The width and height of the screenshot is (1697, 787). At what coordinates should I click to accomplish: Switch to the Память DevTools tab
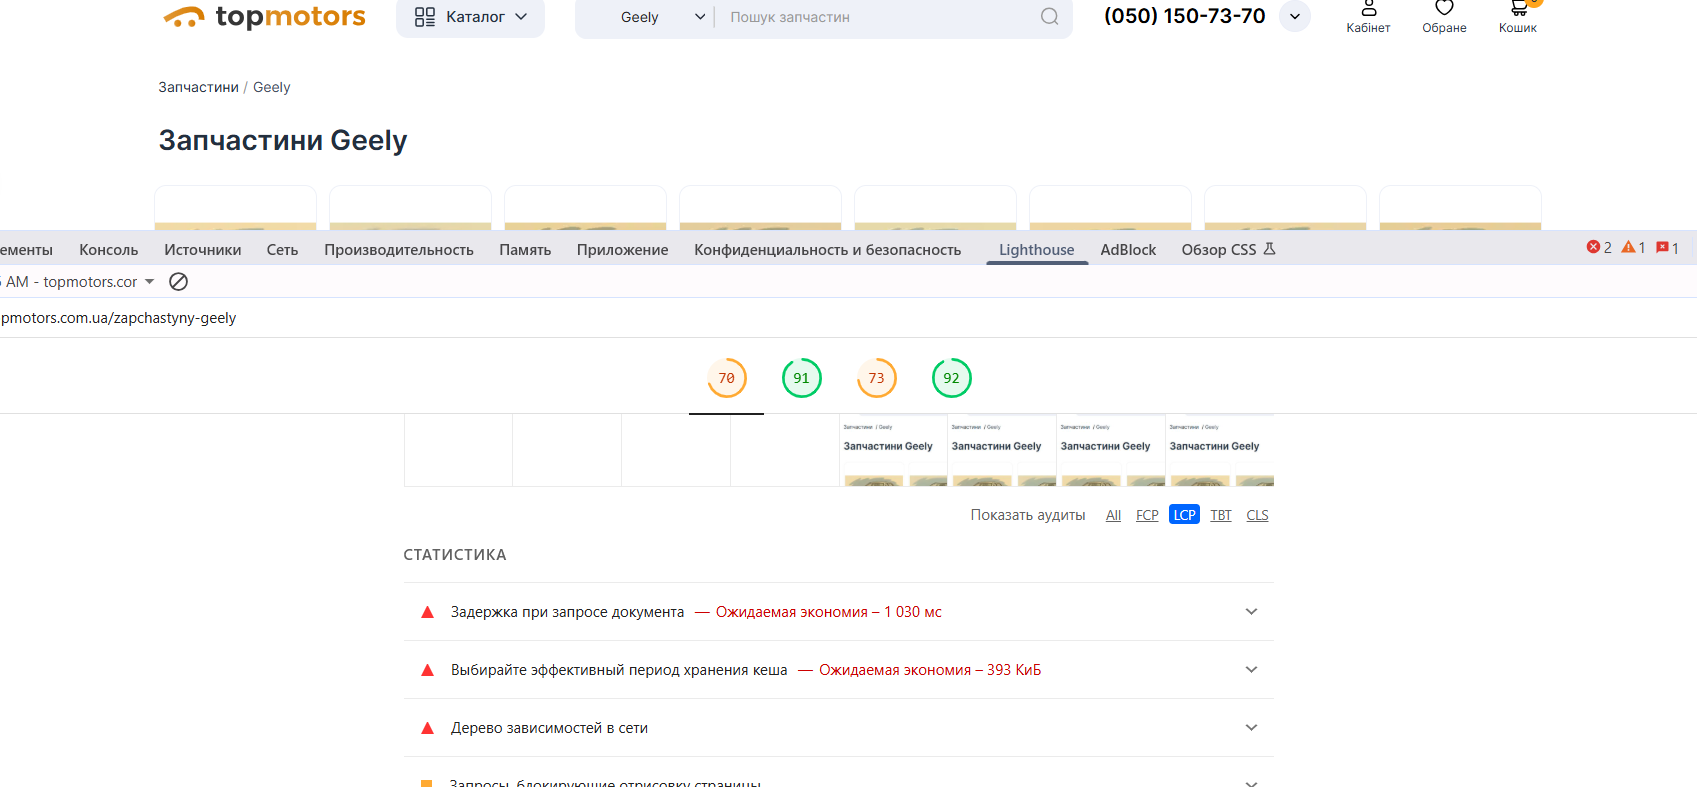525,250
